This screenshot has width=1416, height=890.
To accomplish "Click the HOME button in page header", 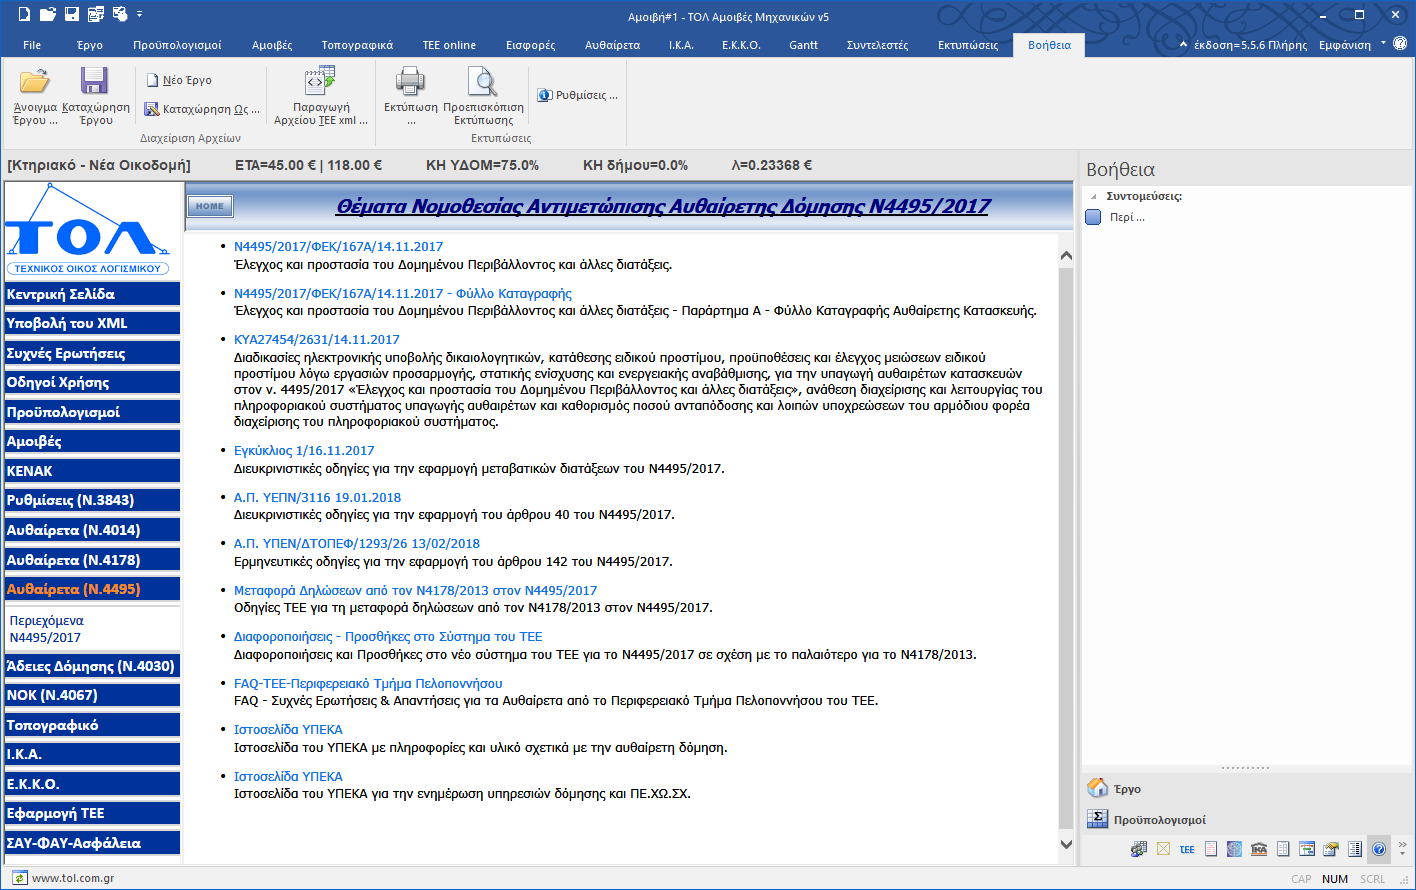I will point(210,206).
